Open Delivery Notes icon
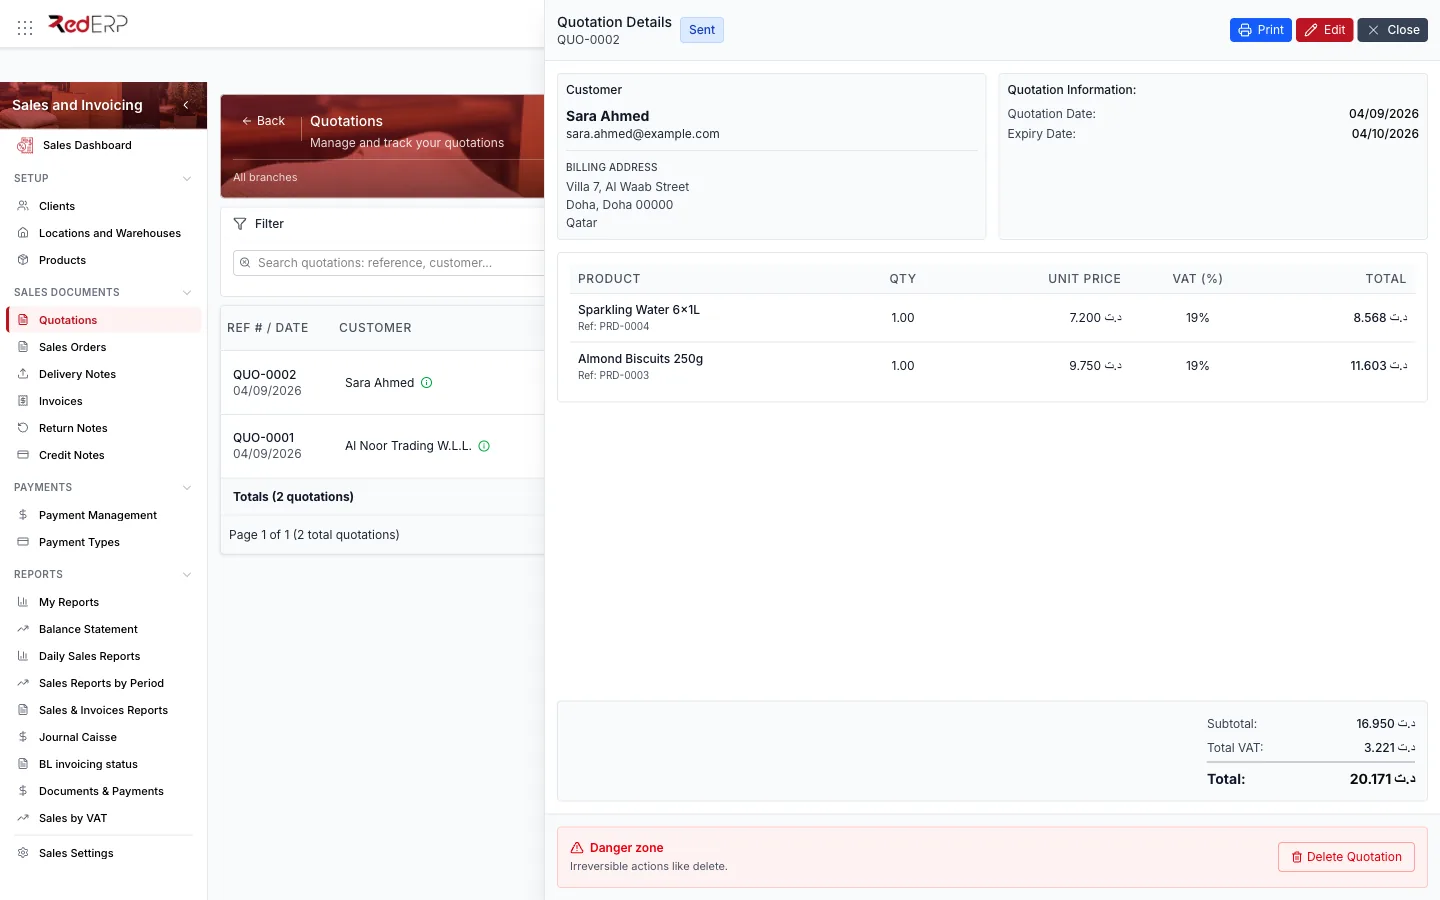 click(23, 374)
